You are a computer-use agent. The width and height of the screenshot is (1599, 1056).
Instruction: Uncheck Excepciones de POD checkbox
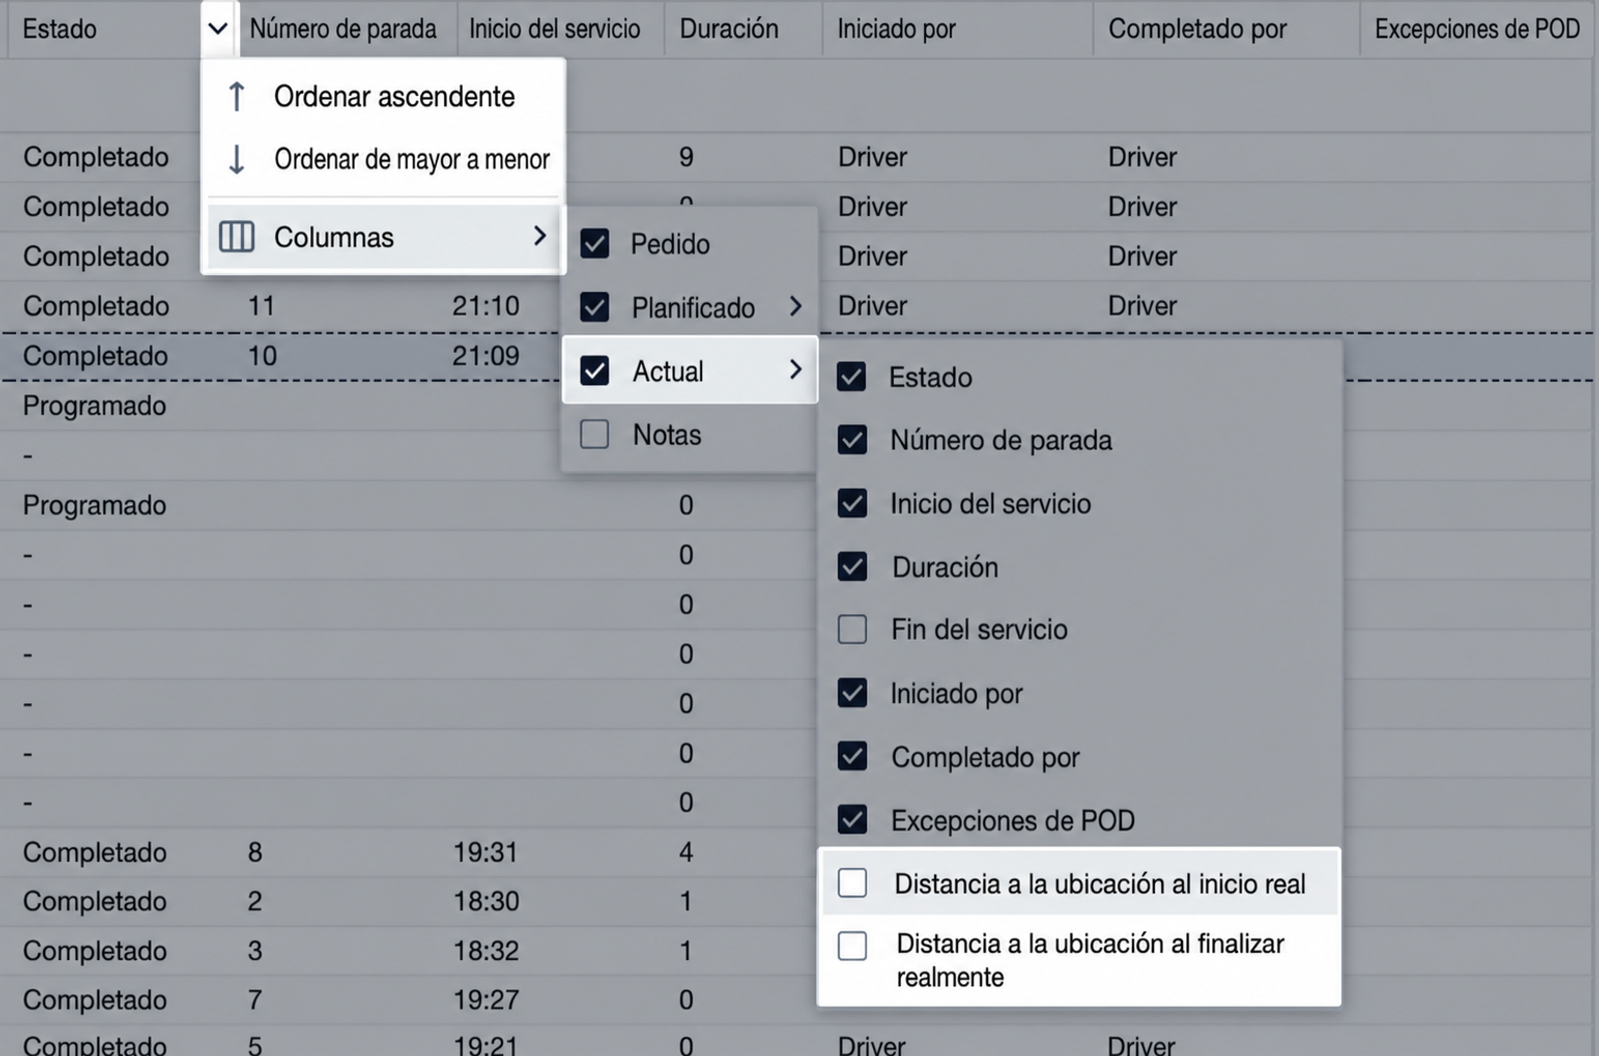tap(852, 820)
